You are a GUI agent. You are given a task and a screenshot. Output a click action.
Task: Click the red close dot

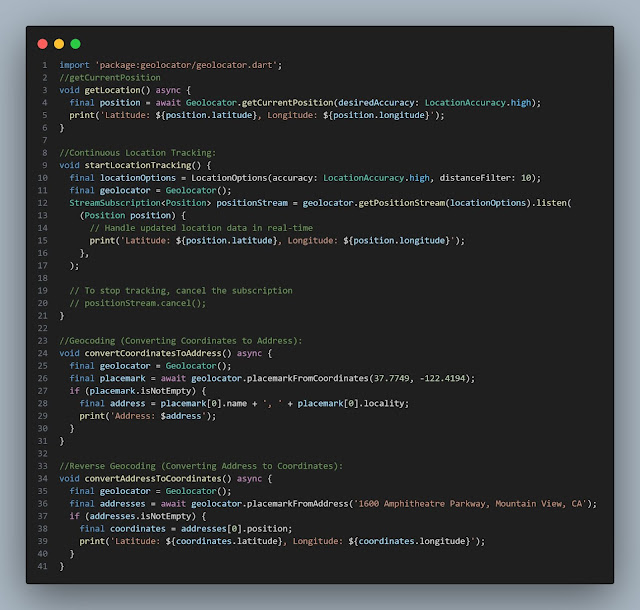[x=42, y=44]
